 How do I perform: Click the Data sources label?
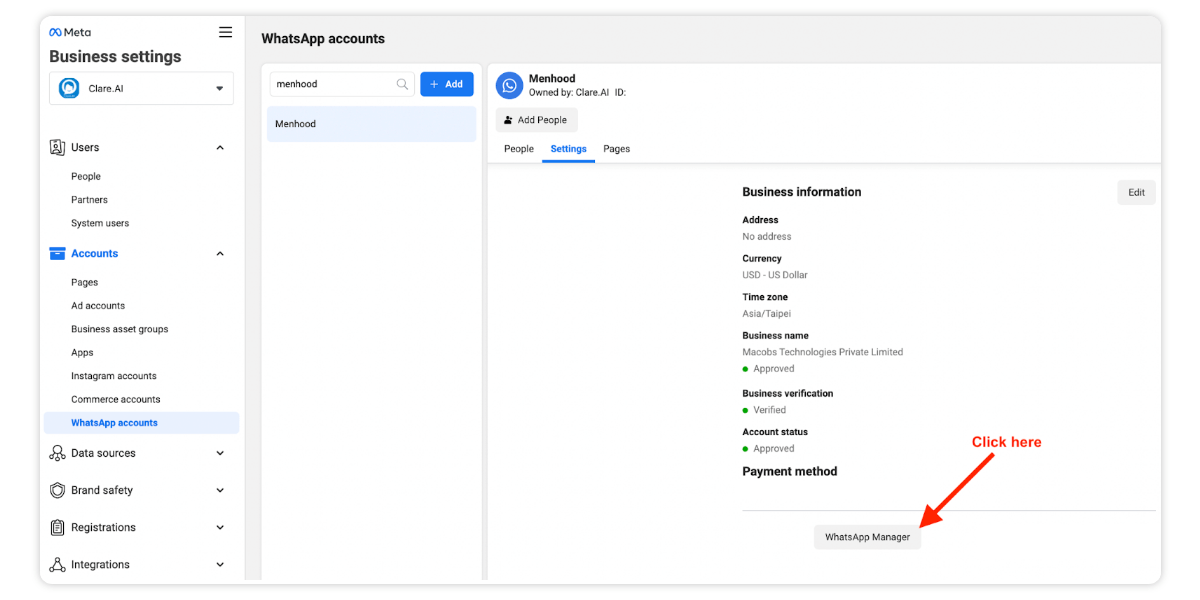103,453
